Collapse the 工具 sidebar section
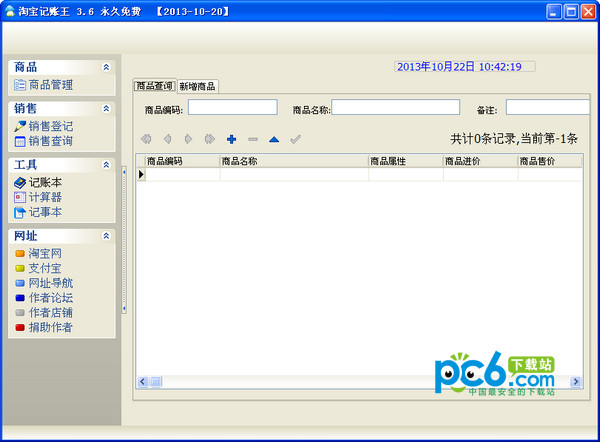Screen dimensions: 600x442 point(106,164)
